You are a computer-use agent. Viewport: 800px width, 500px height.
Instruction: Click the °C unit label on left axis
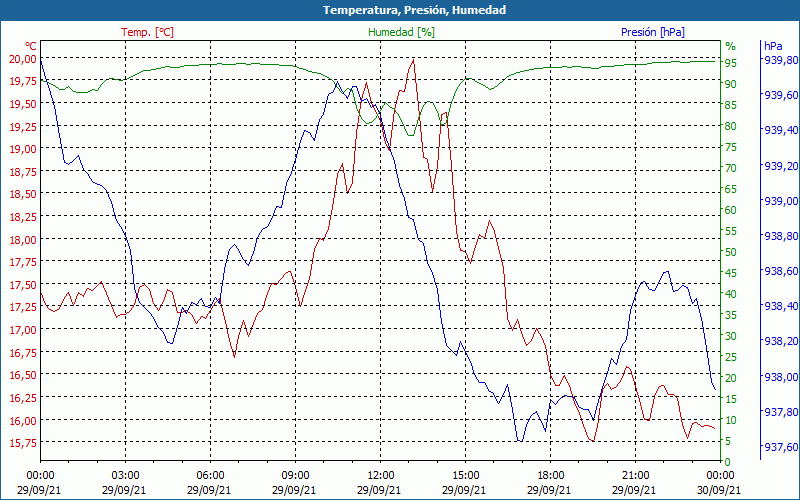point(31,46)
